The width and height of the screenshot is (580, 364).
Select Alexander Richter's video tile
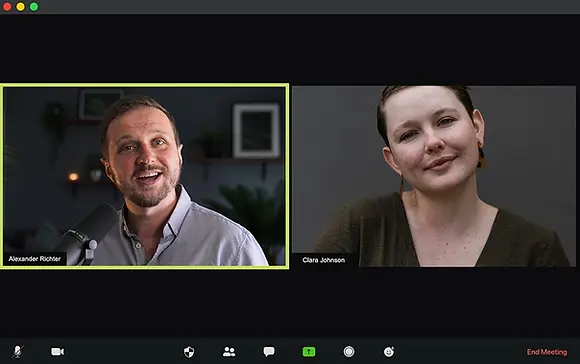point(145,176)
